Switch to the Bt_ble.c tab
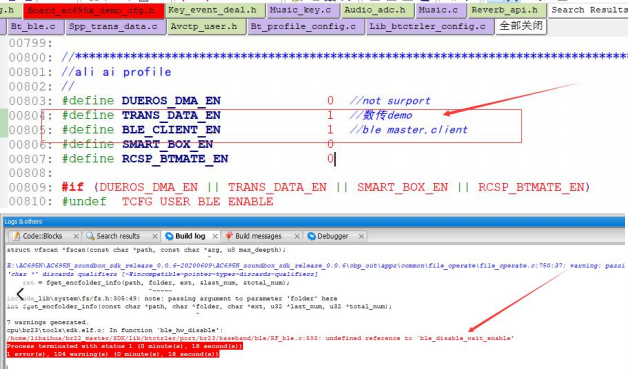628x369 pixels. [35, 27]
